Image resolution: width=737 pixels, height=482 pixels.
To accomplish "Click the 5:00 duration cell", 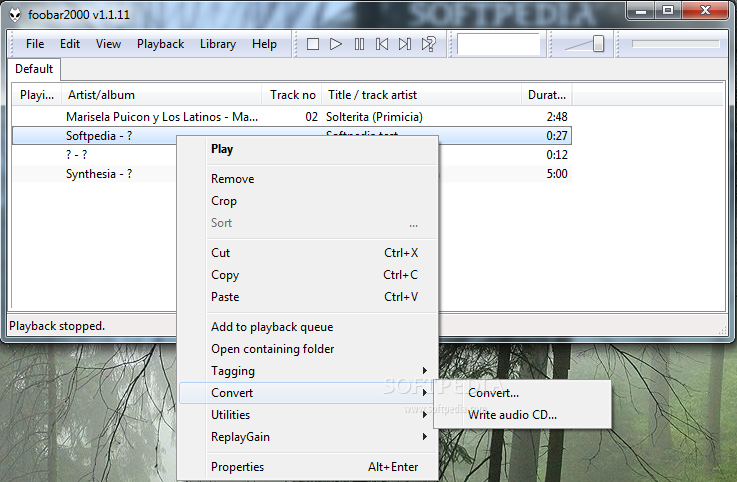I will pos(557,174).
